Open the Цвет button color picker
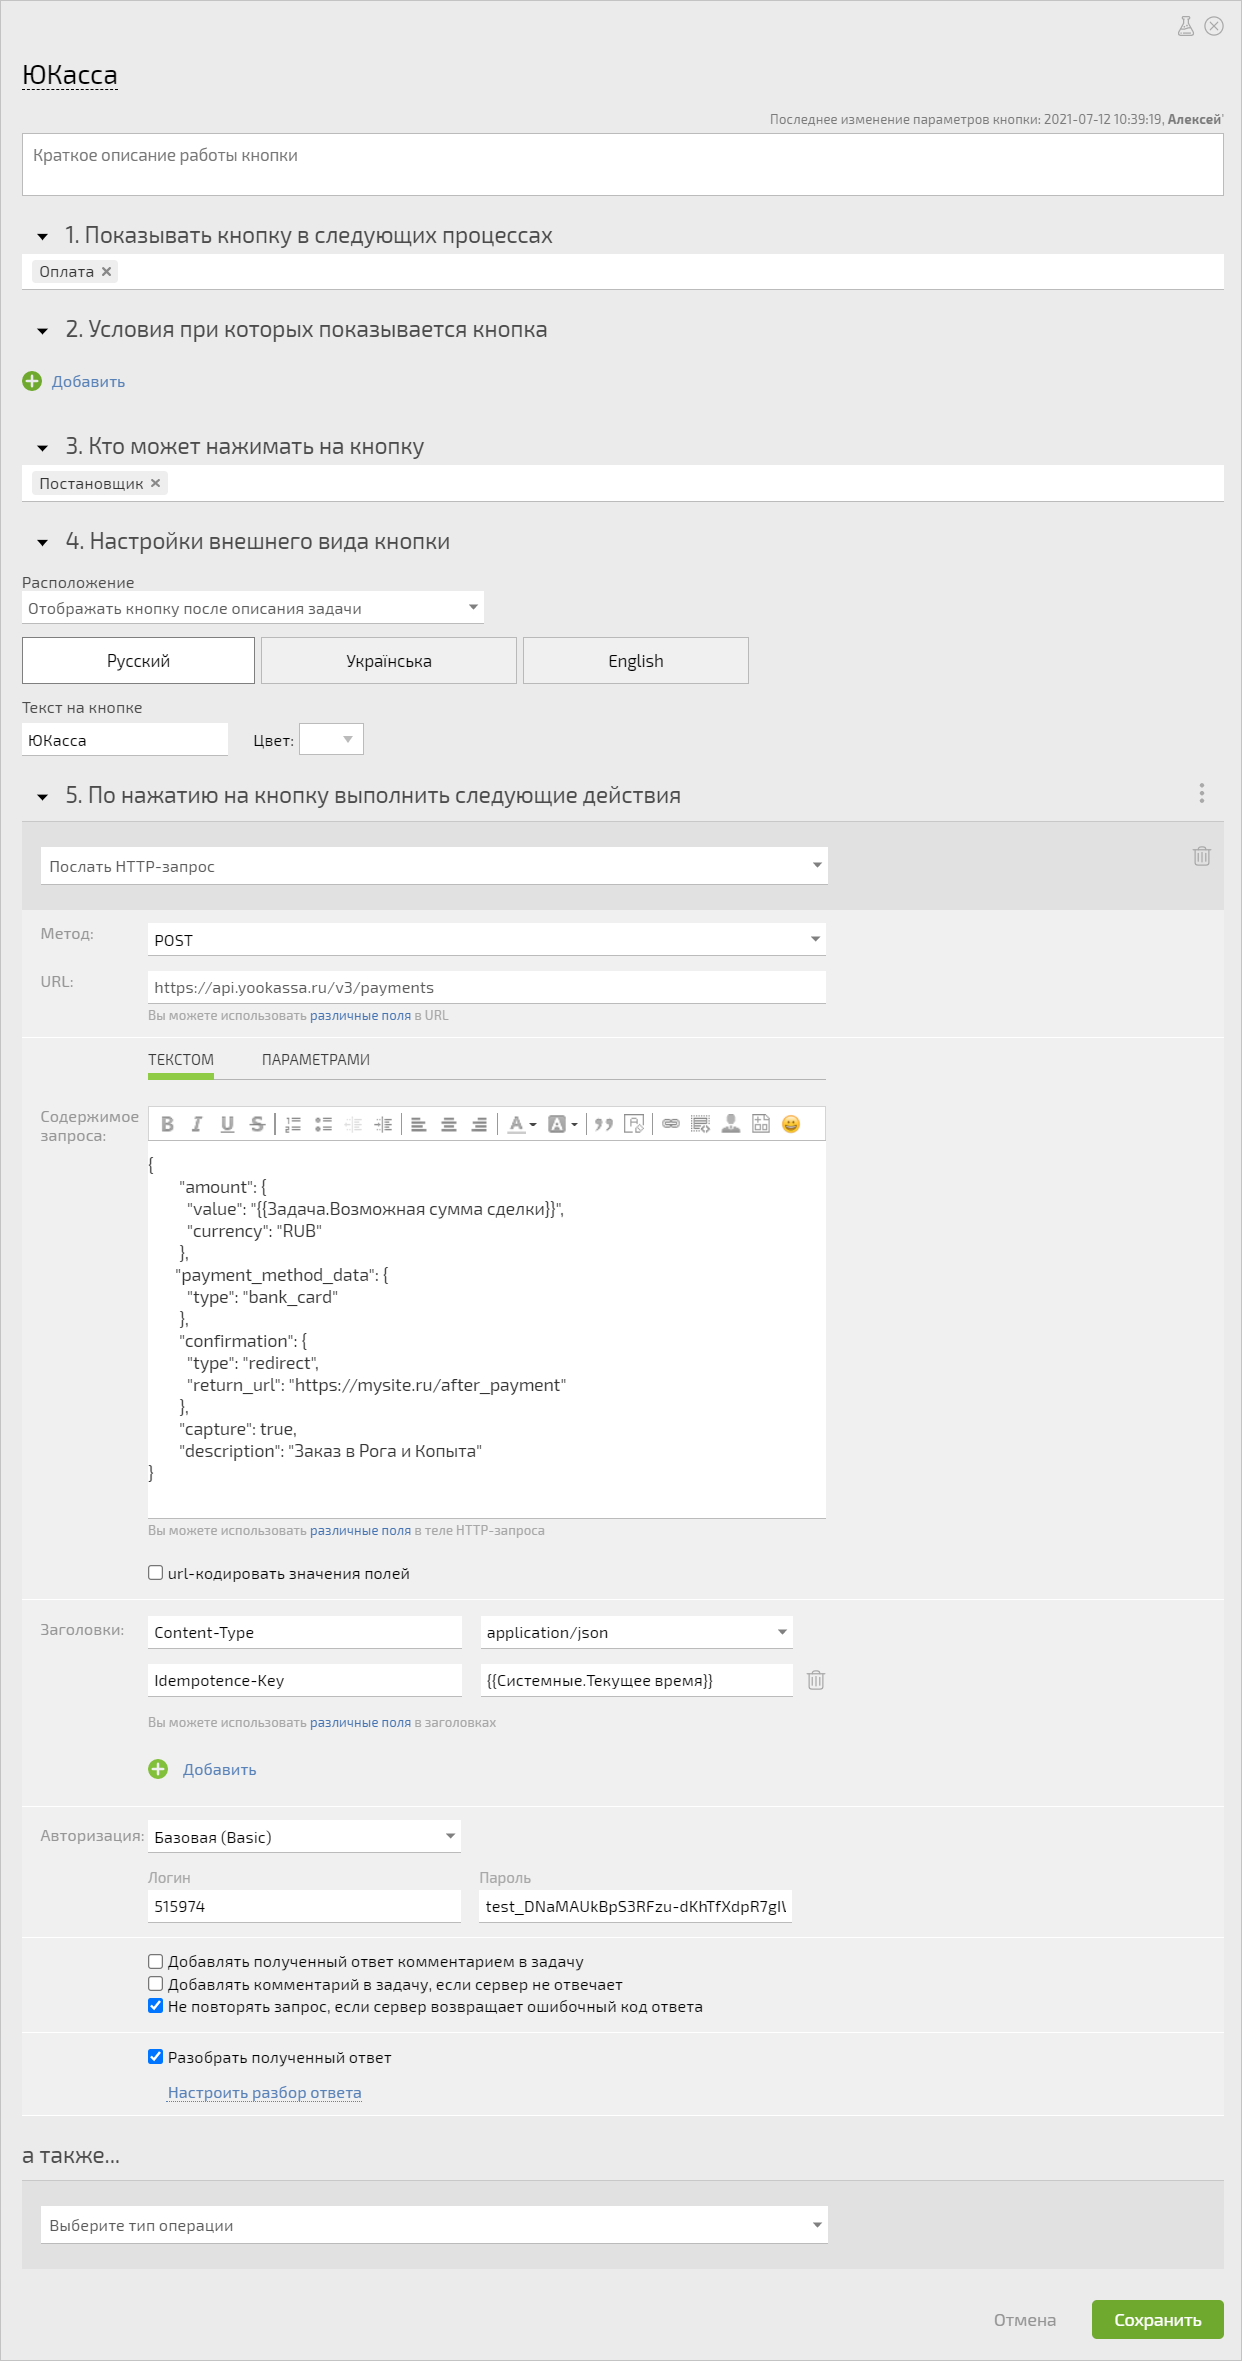This screenshot has height=2361, width=1242. [331, 739]
